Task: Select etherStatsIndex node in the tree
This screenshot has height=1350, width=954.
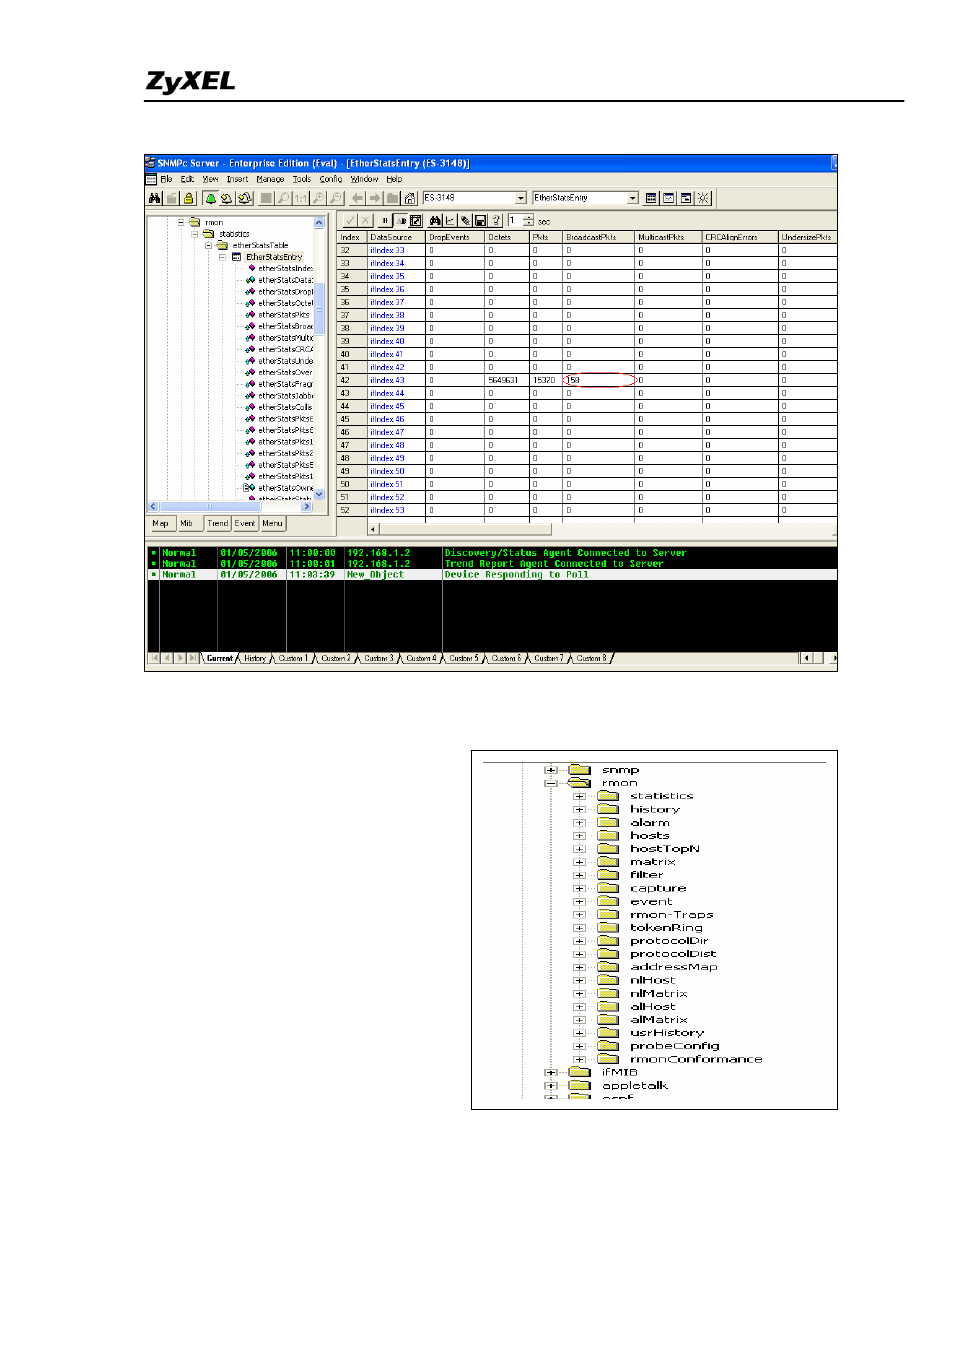Action: 285,268
